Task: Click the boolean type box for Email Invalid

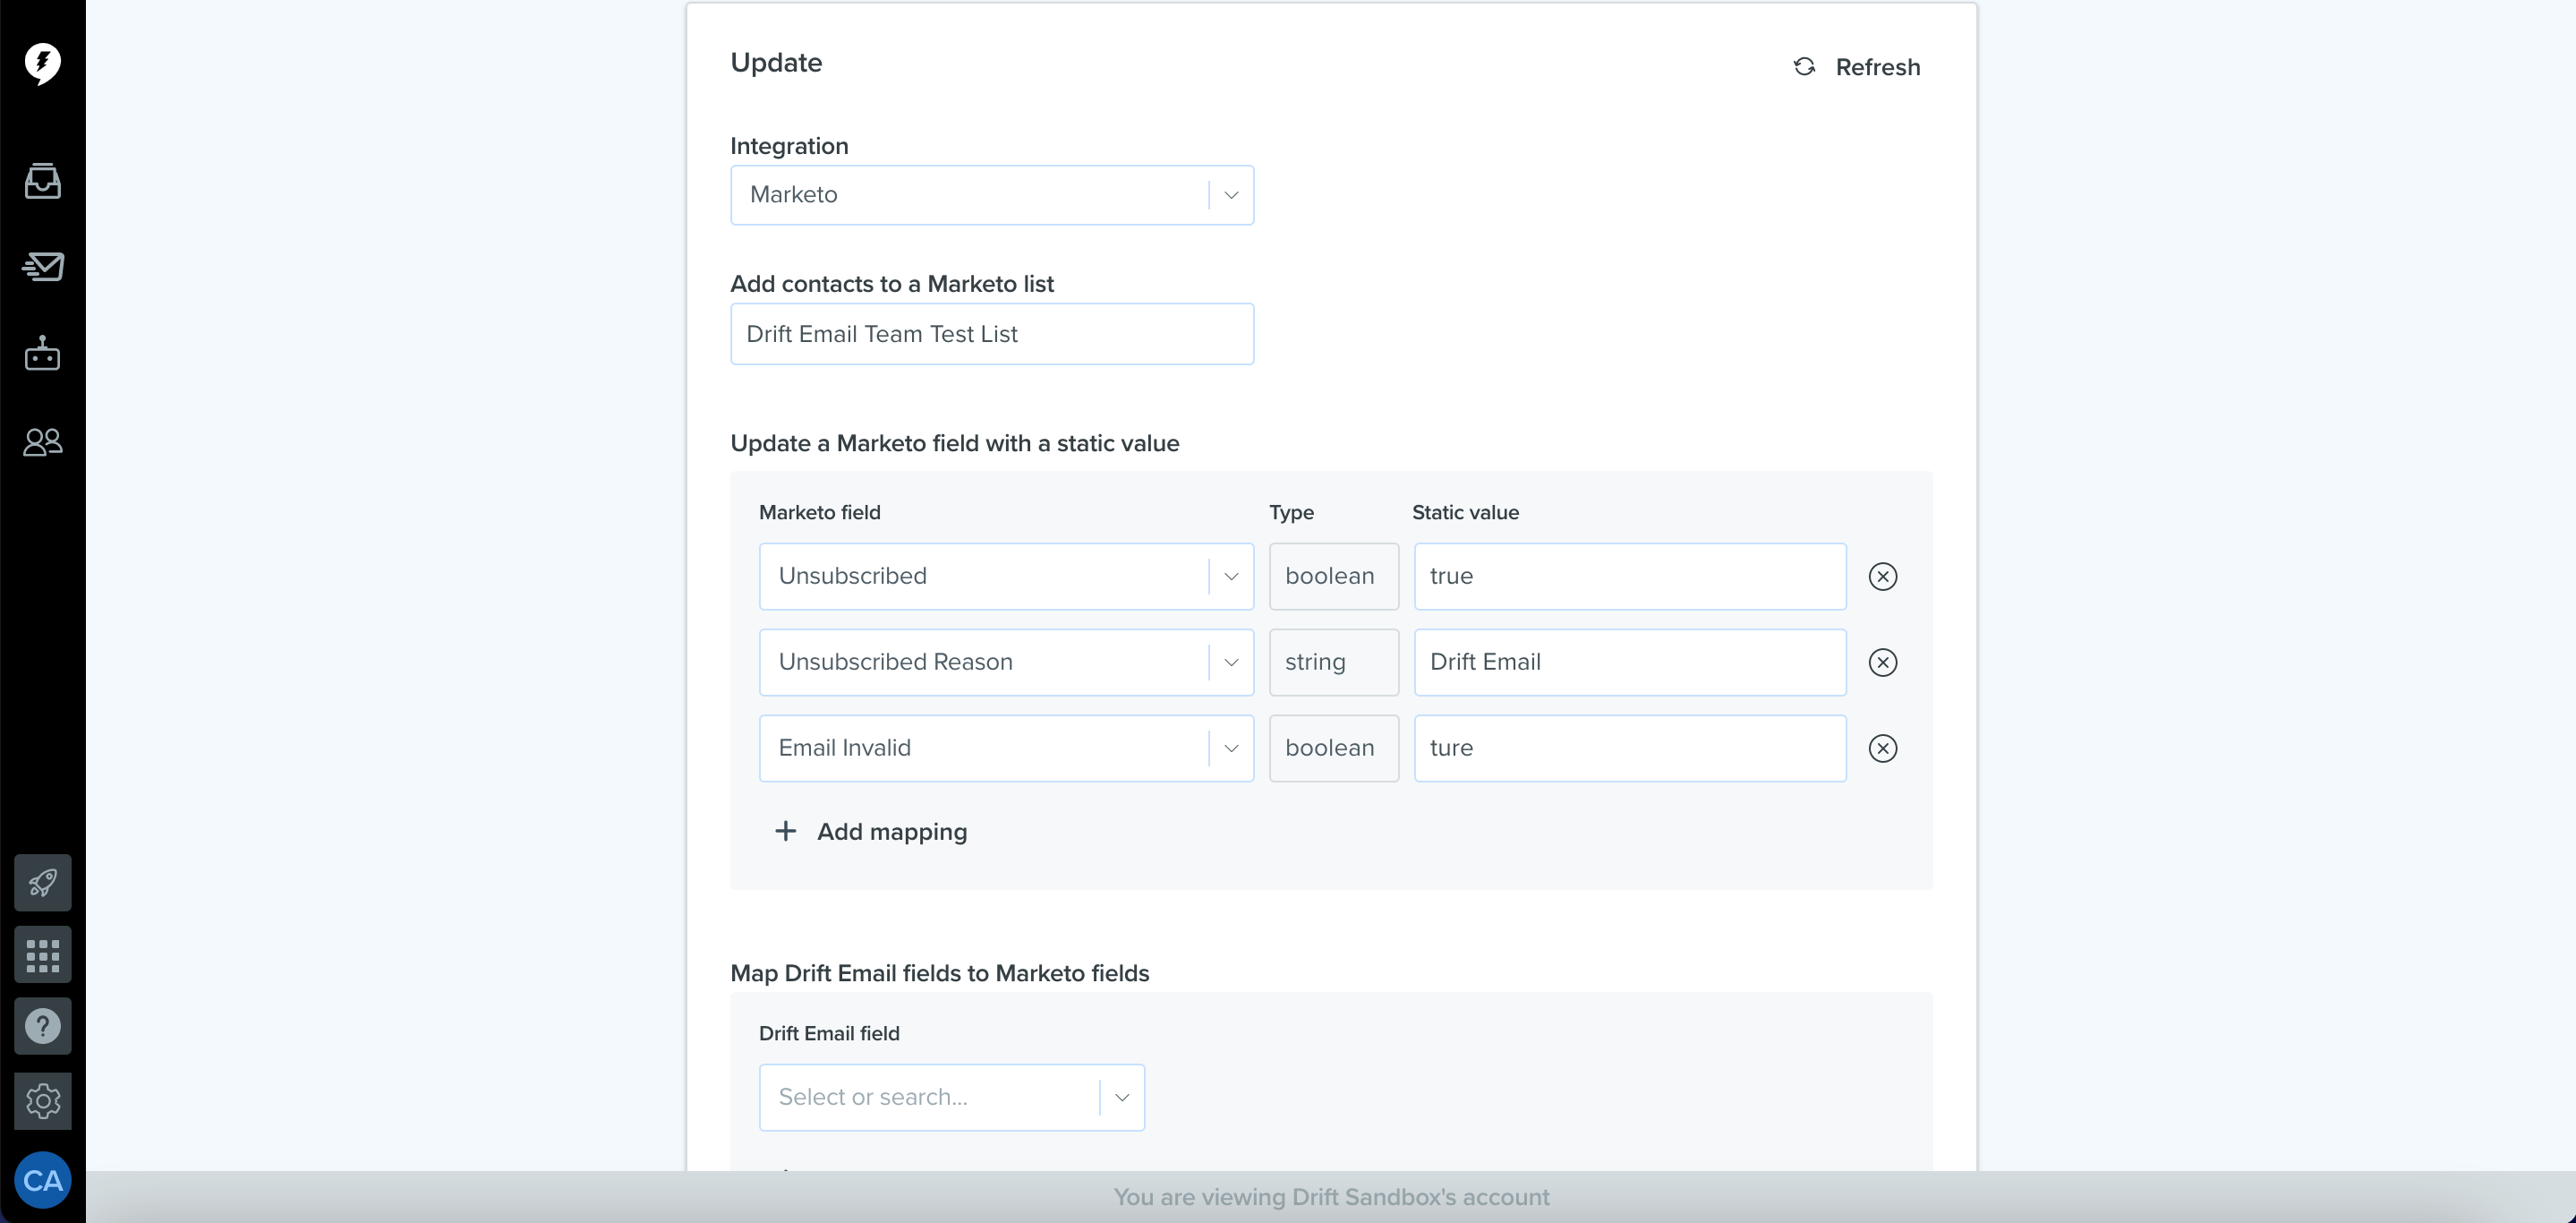Action: pyautogui.click(x=1334, y=748)
